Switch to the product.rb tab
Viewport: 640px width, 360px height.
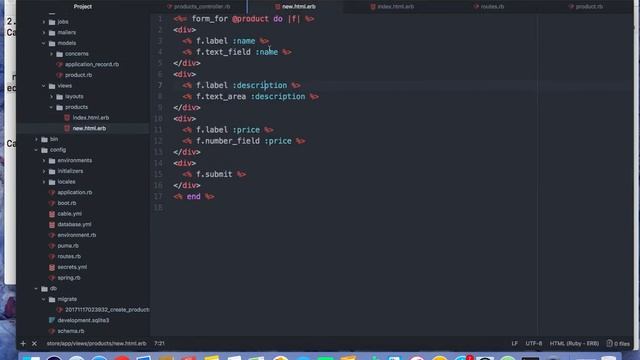coord(586,7)
